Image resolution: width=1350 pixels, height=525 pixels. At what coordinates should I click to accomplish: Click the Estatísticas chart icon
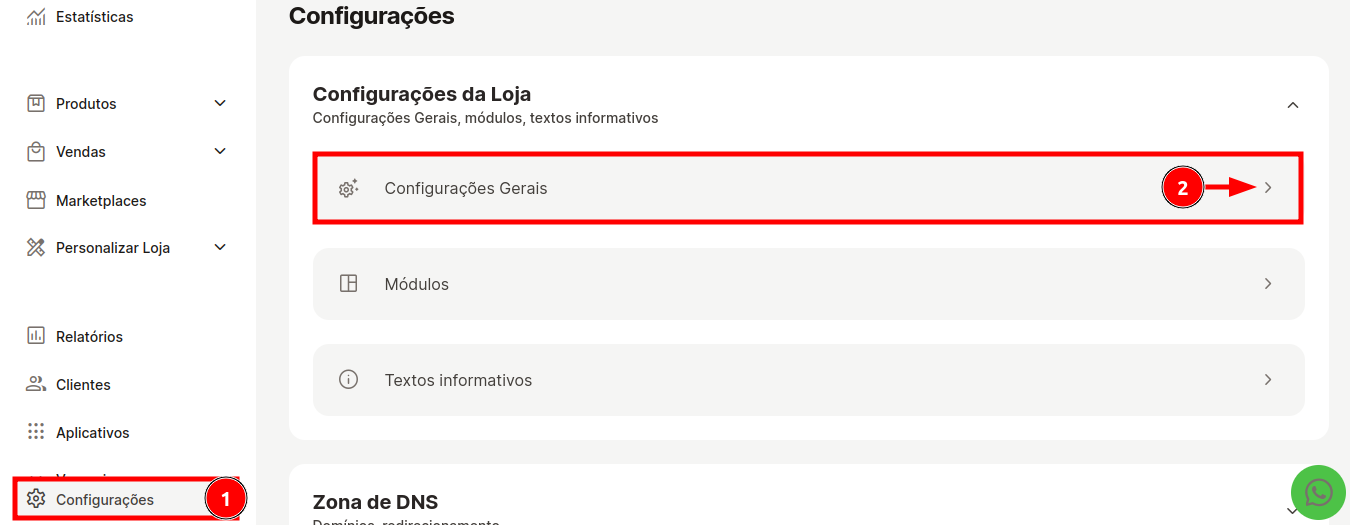pos(36,17)
